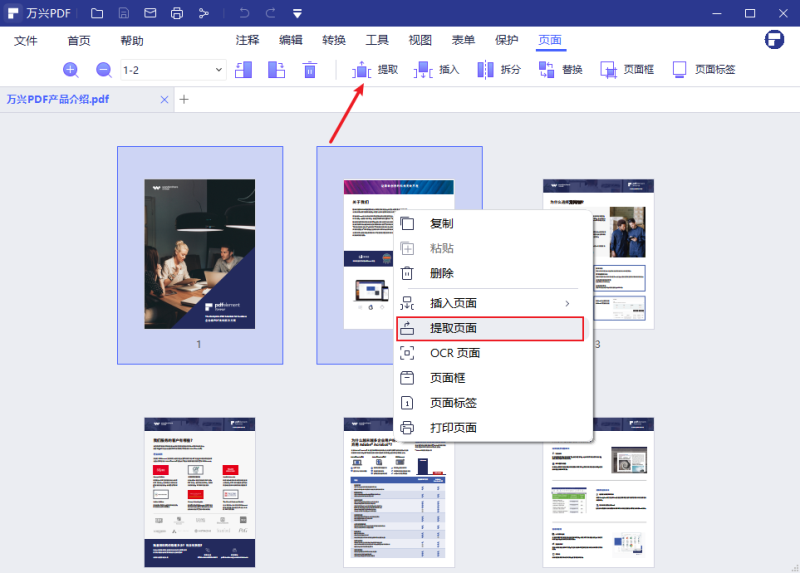Choose 提取页面 from the context menu
The image size is (800, 573).
[490, 328]
